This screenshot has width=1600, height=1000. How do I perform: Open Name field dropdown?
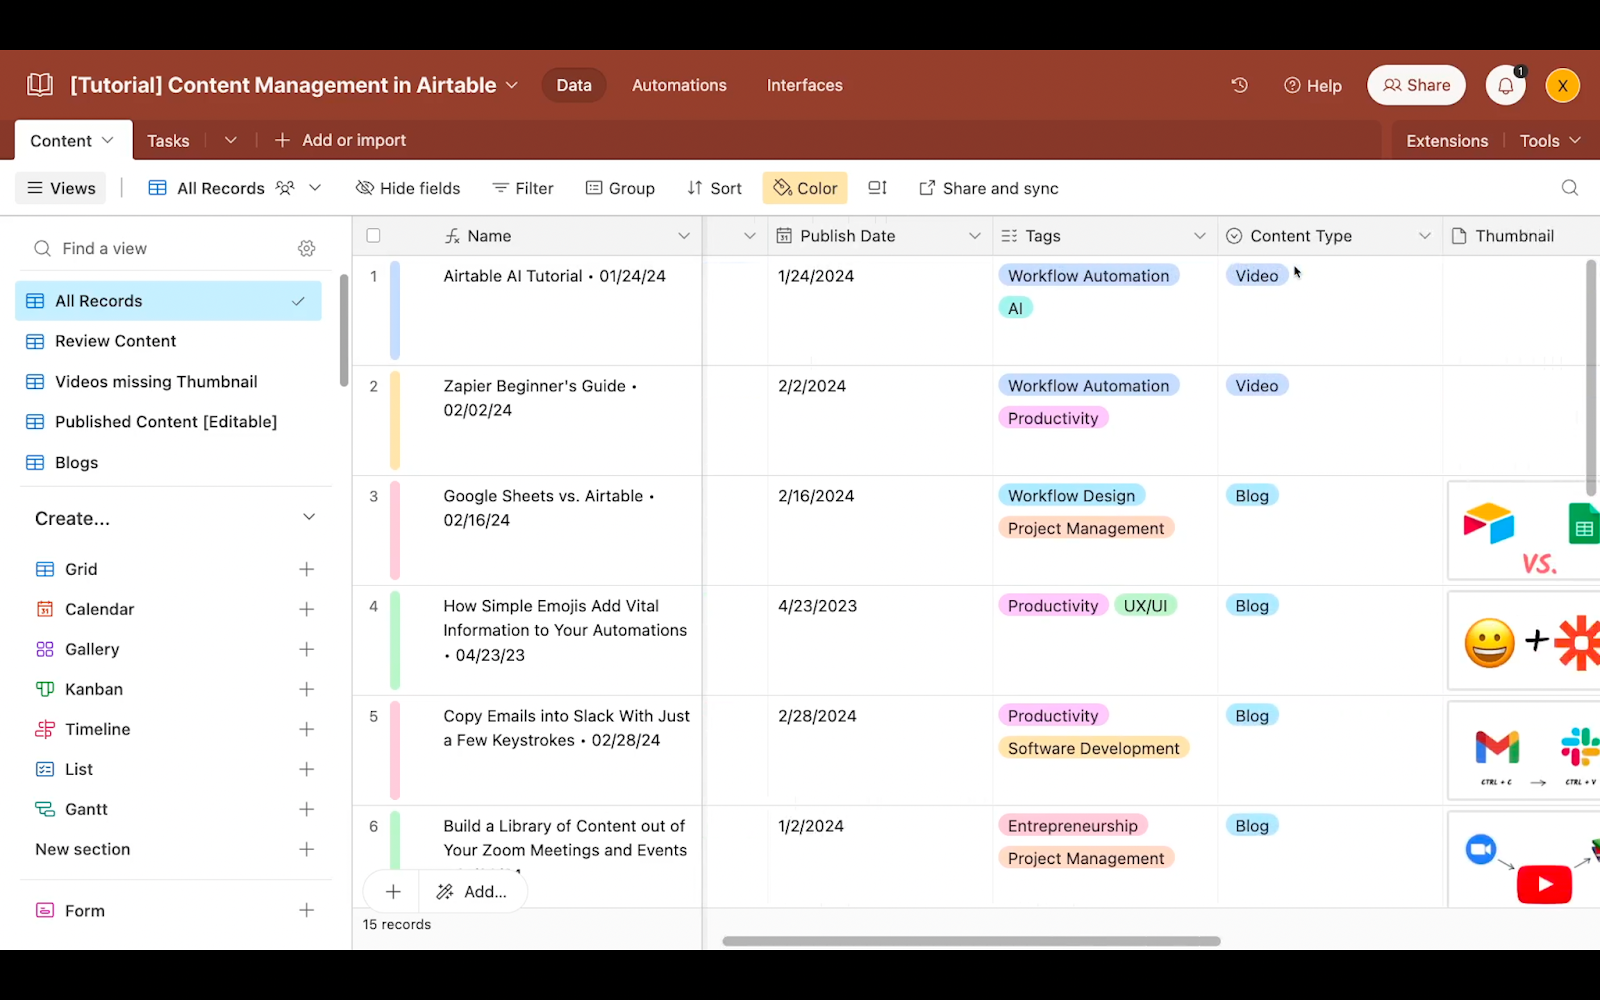(x=684, y=236)
